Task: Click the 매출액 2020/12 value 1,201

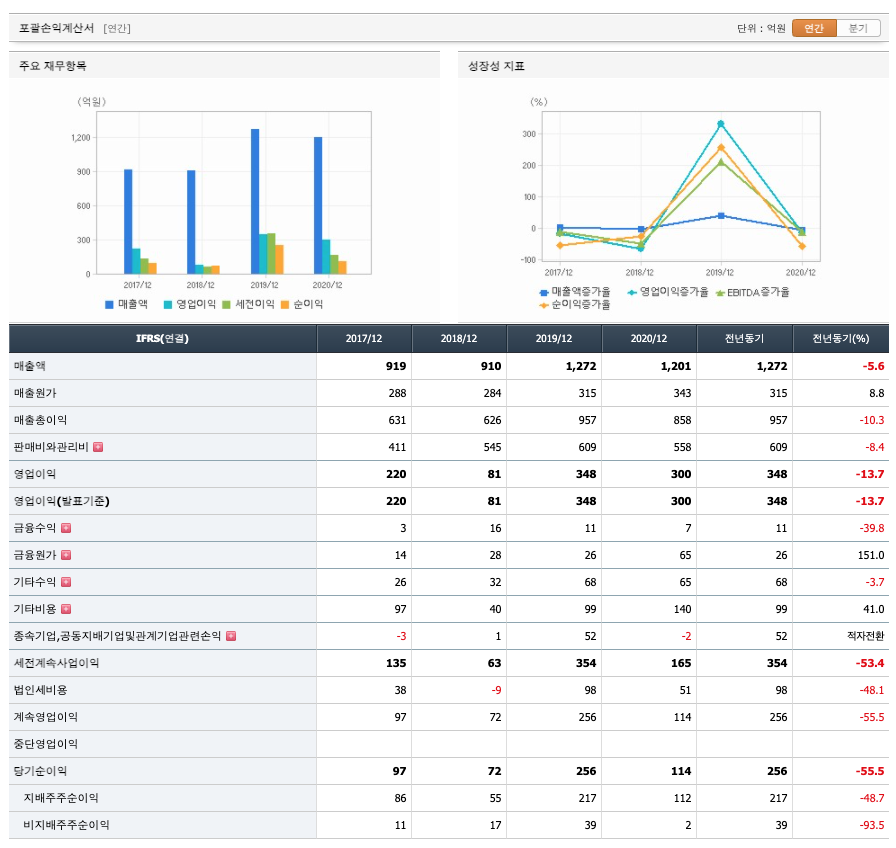Action: point(676,366)
